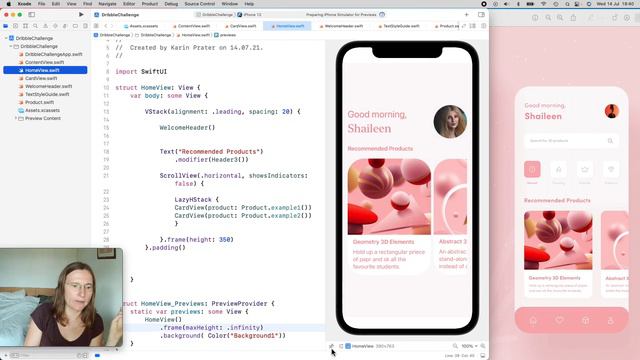This screenshot has height=360, width=640.
Task: Switch to the Assets.xcassets tab
Action: pyautogui.click(x=141, y=26)
